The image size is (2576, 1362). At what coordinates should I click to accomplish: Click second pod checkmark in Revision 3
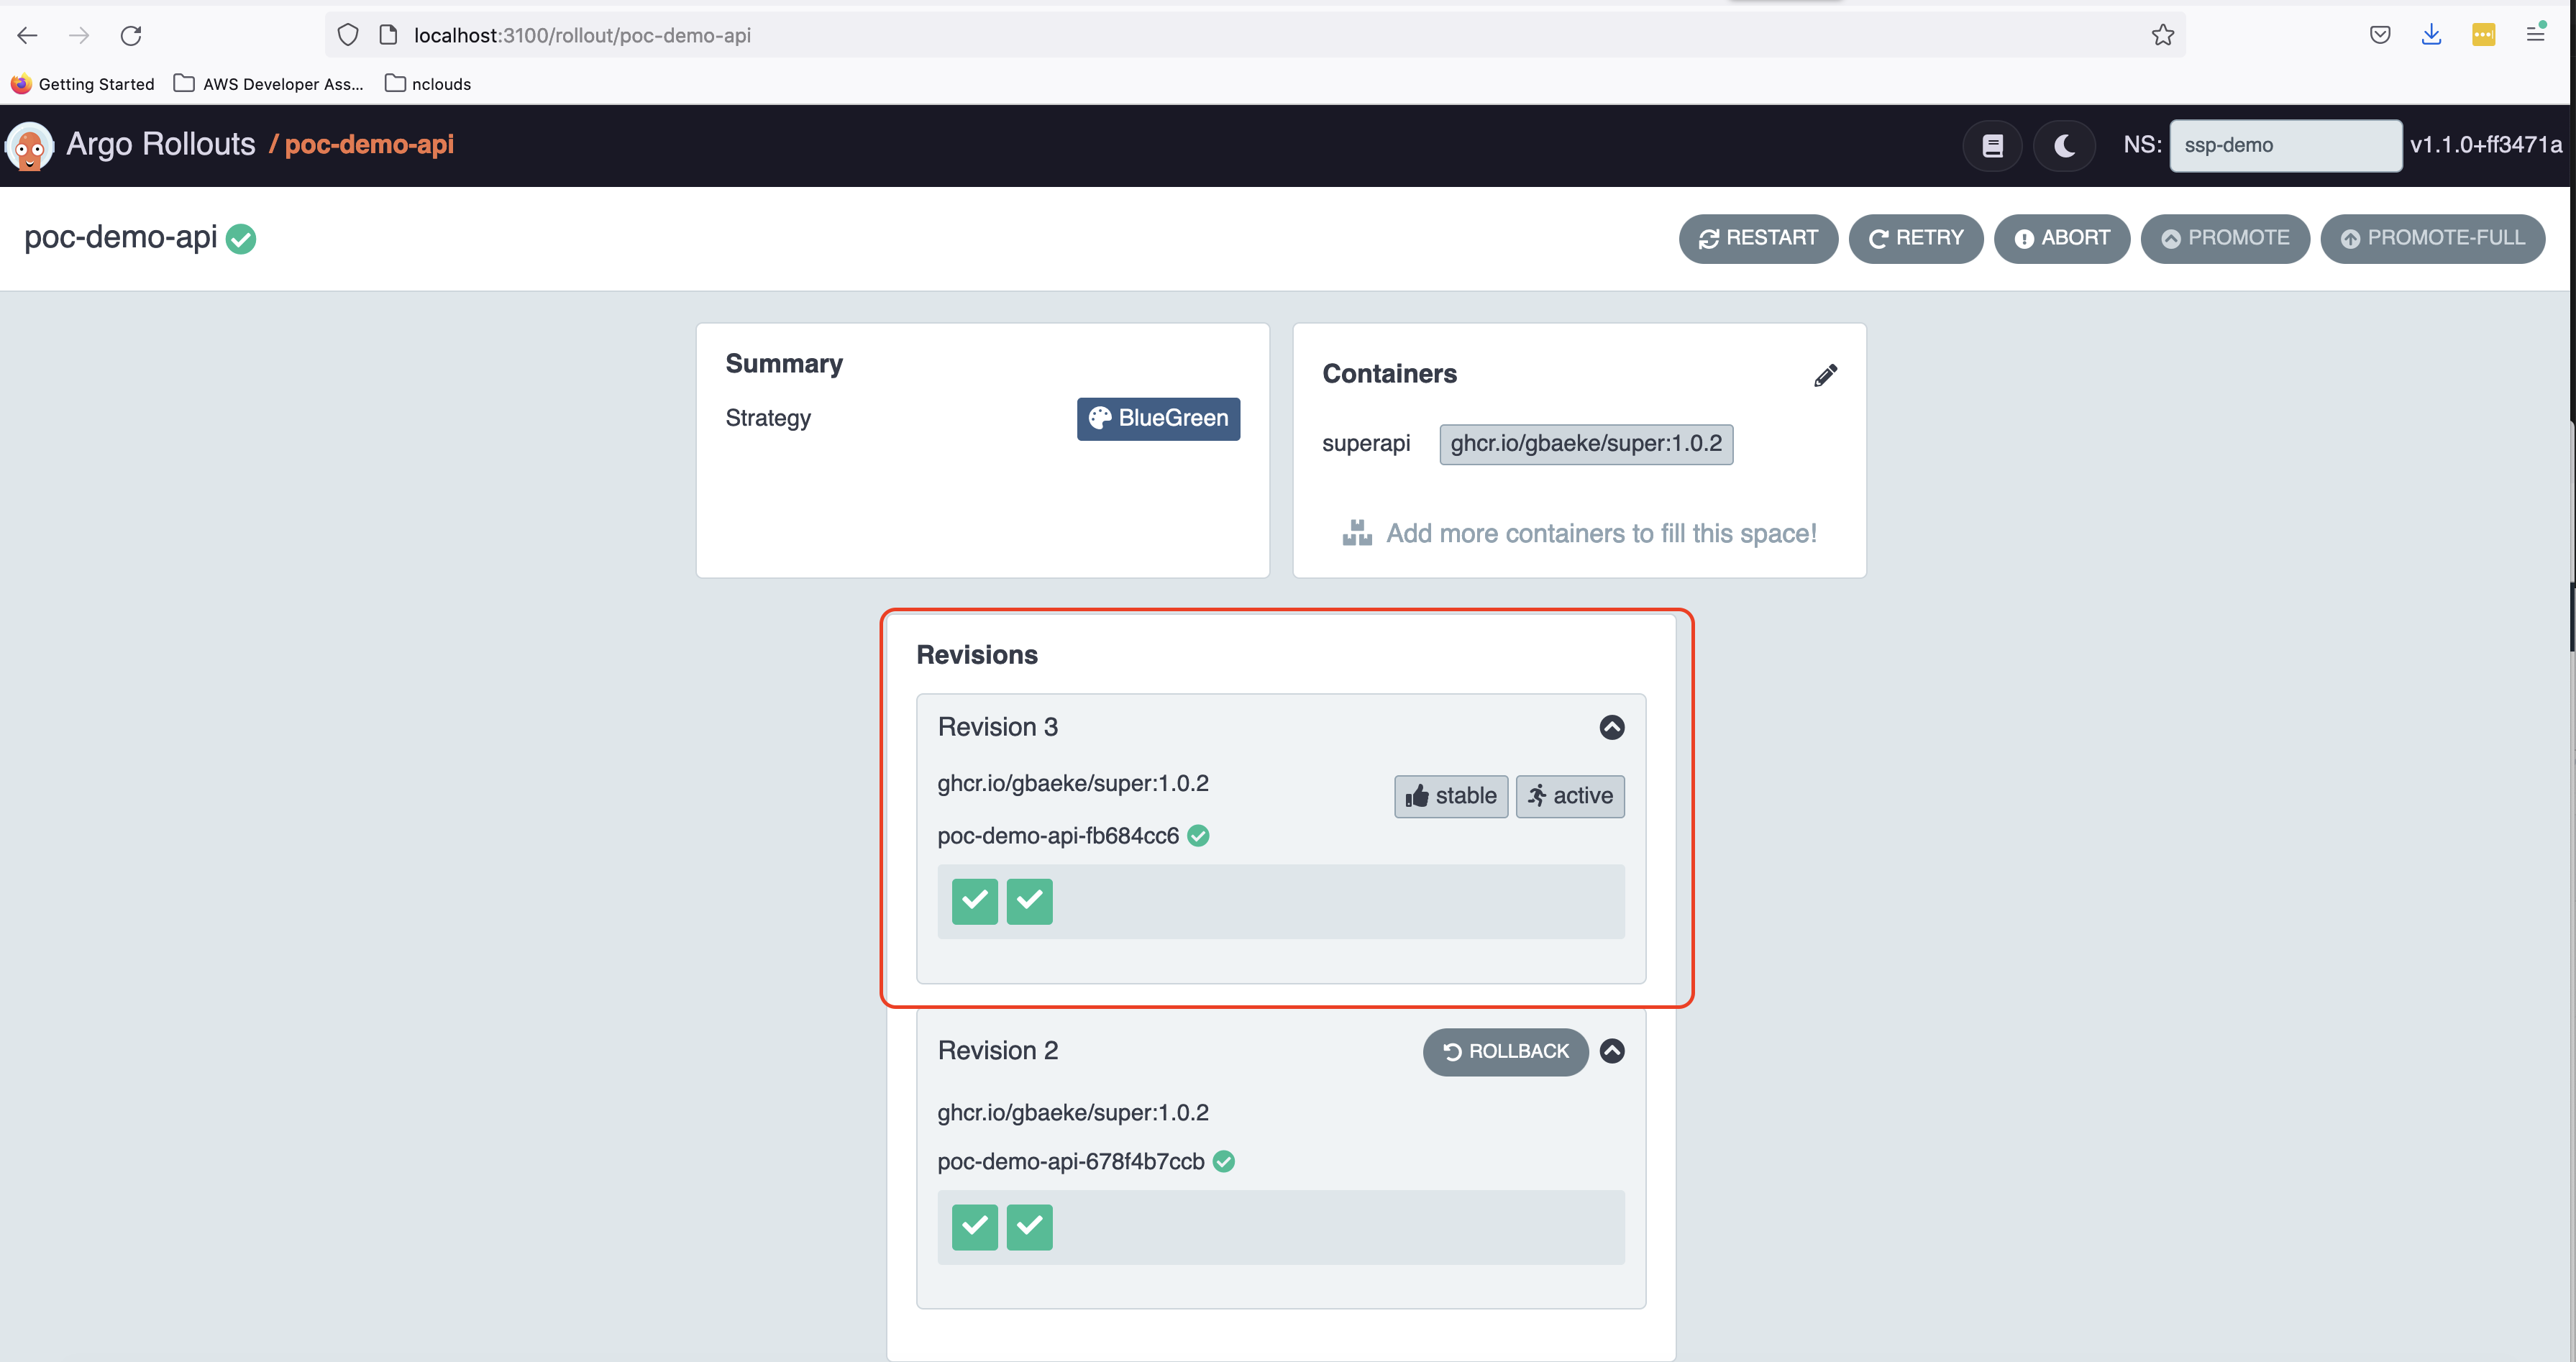pos(1029,901)
